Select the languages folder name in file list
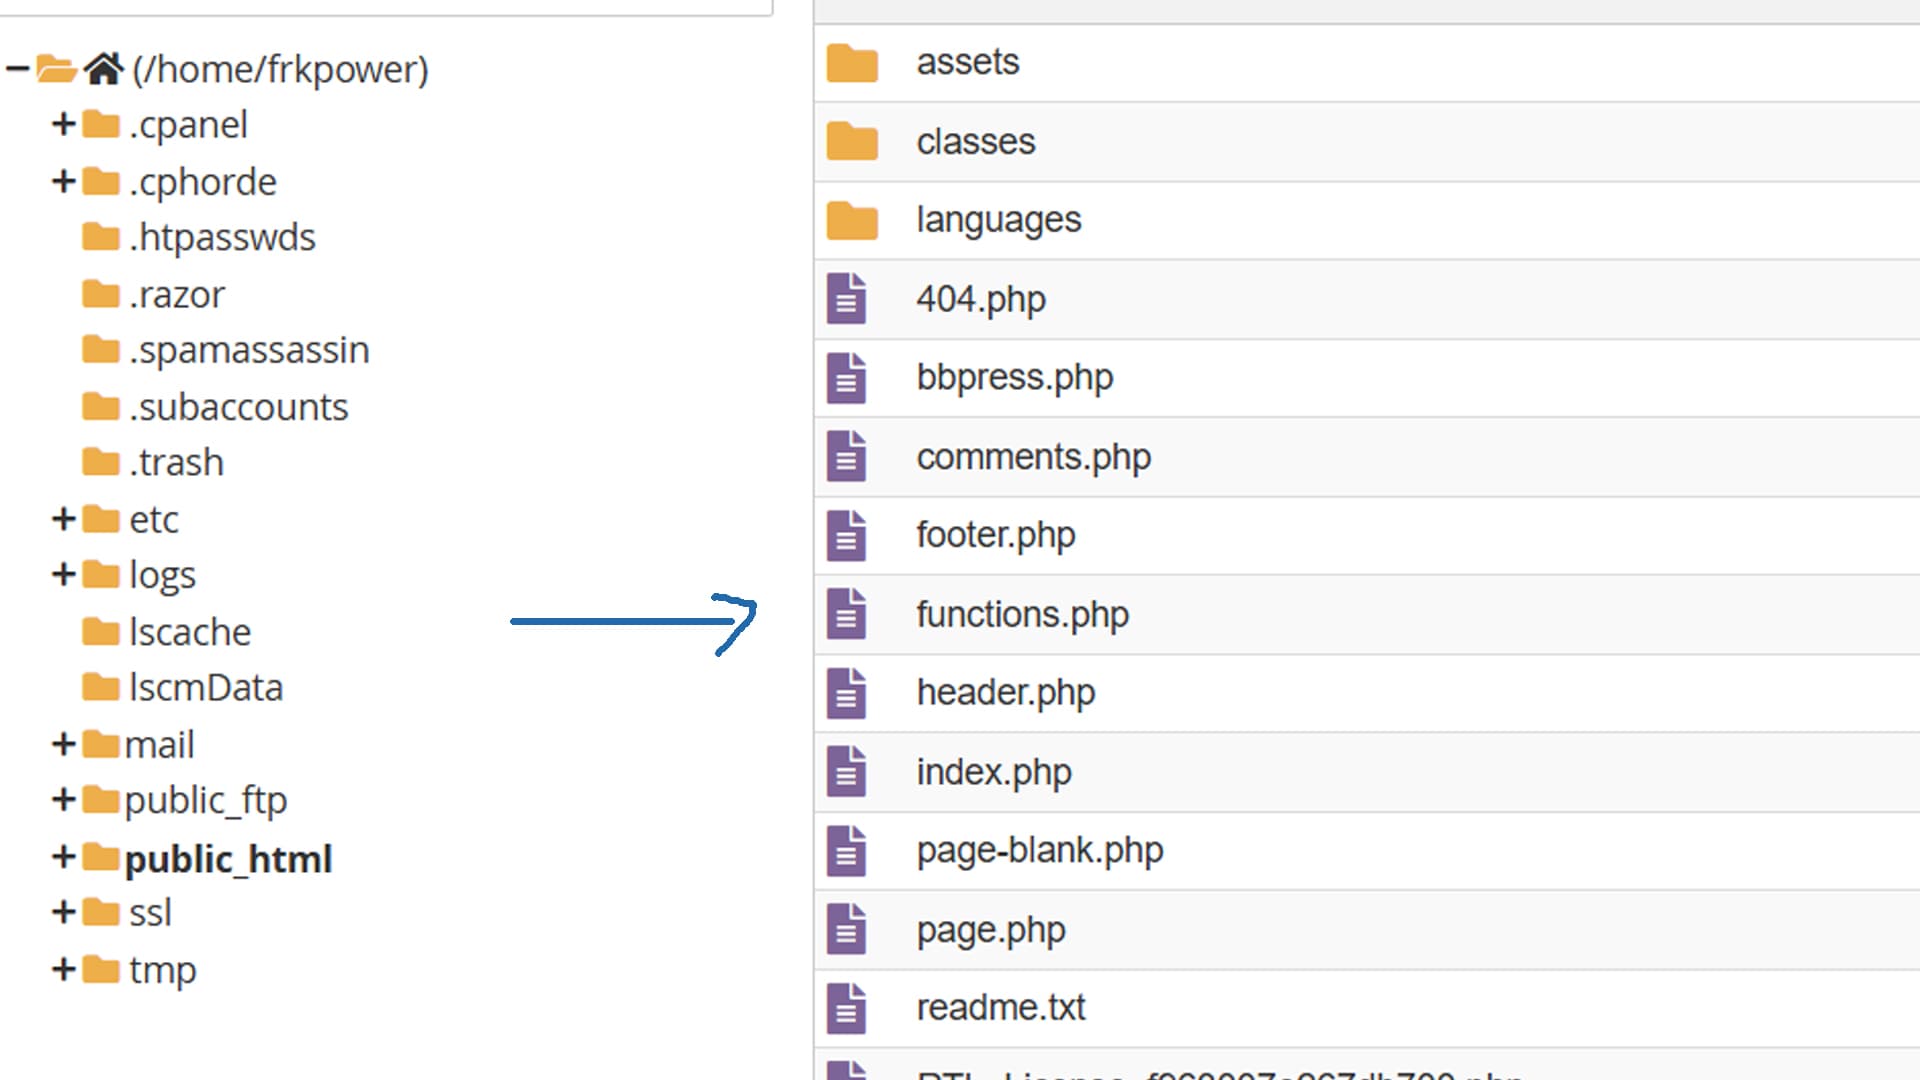Viewport: 1920px width, 1080px height. point(999,220)
